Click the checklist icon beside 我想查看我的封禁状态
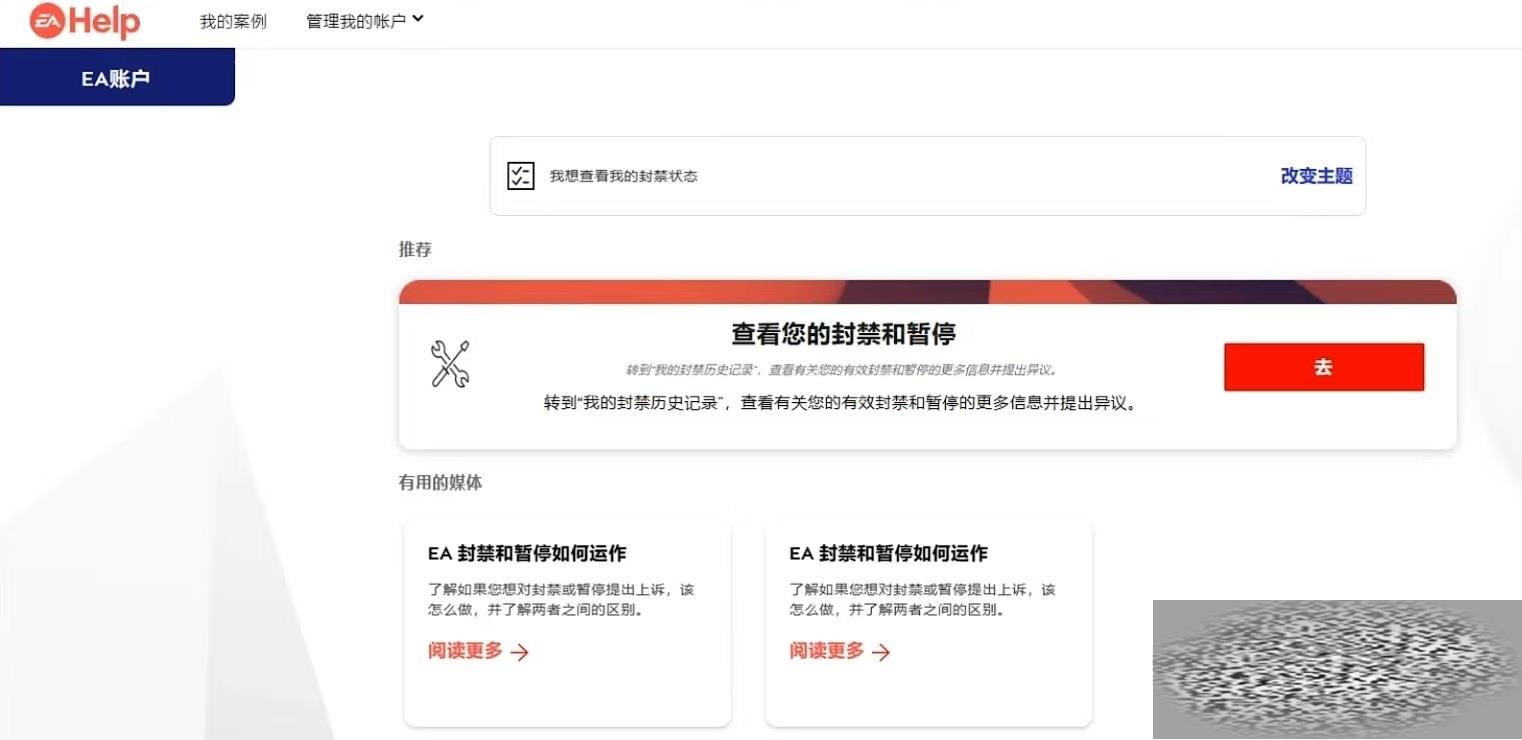 [x=521, y=176]
